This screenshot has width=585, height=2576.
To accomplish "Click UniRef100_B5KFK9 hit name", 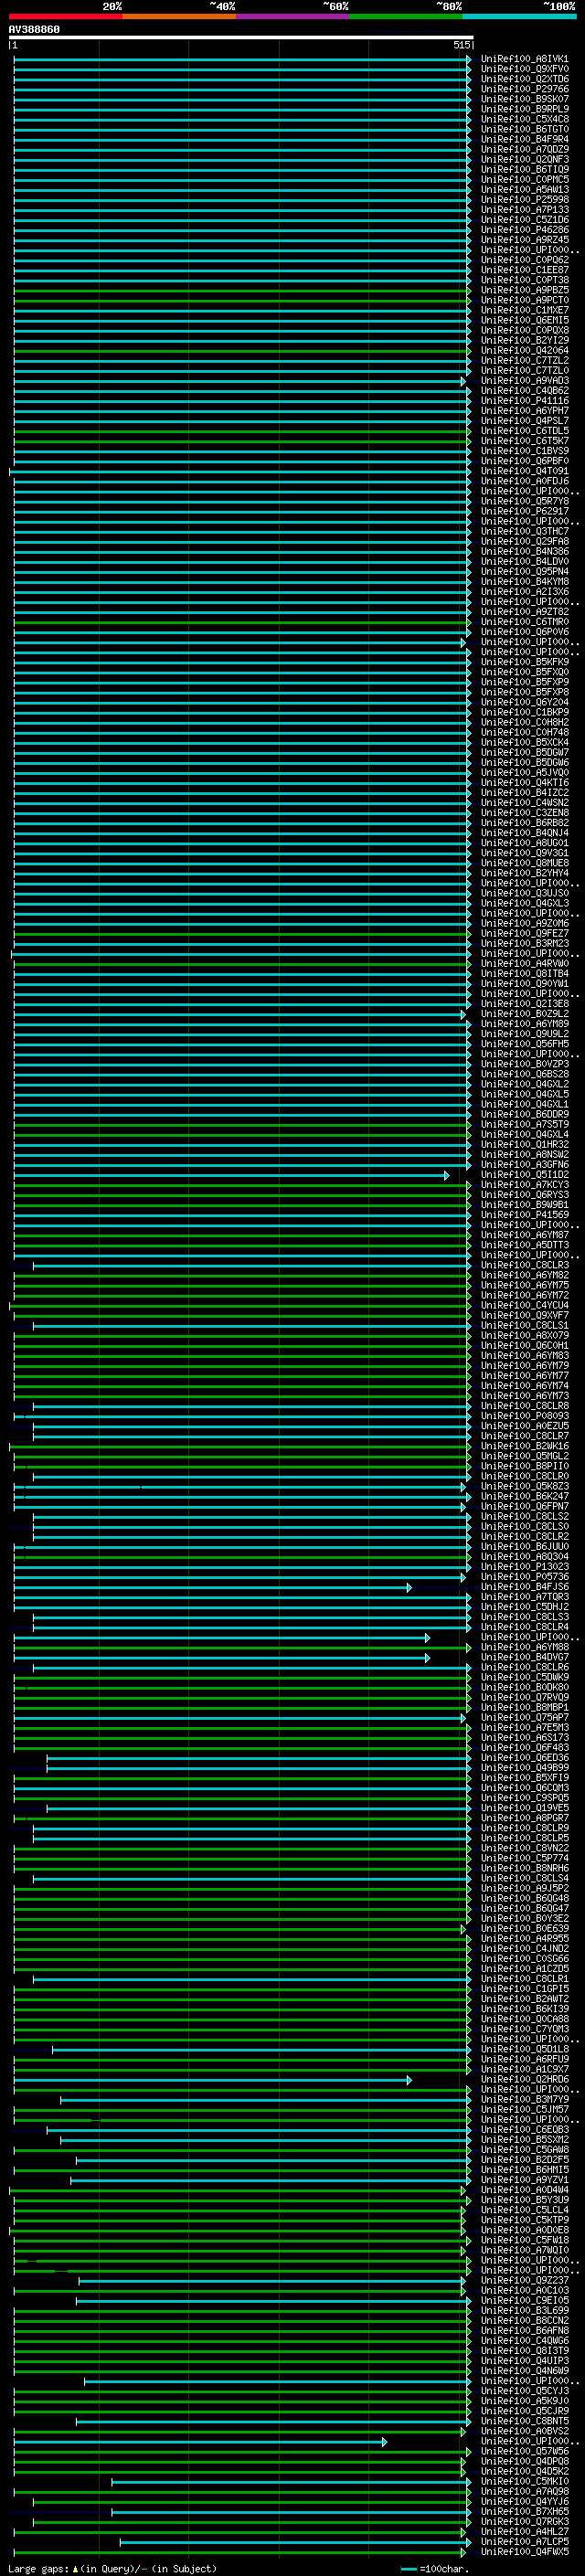I will point(524,662).
